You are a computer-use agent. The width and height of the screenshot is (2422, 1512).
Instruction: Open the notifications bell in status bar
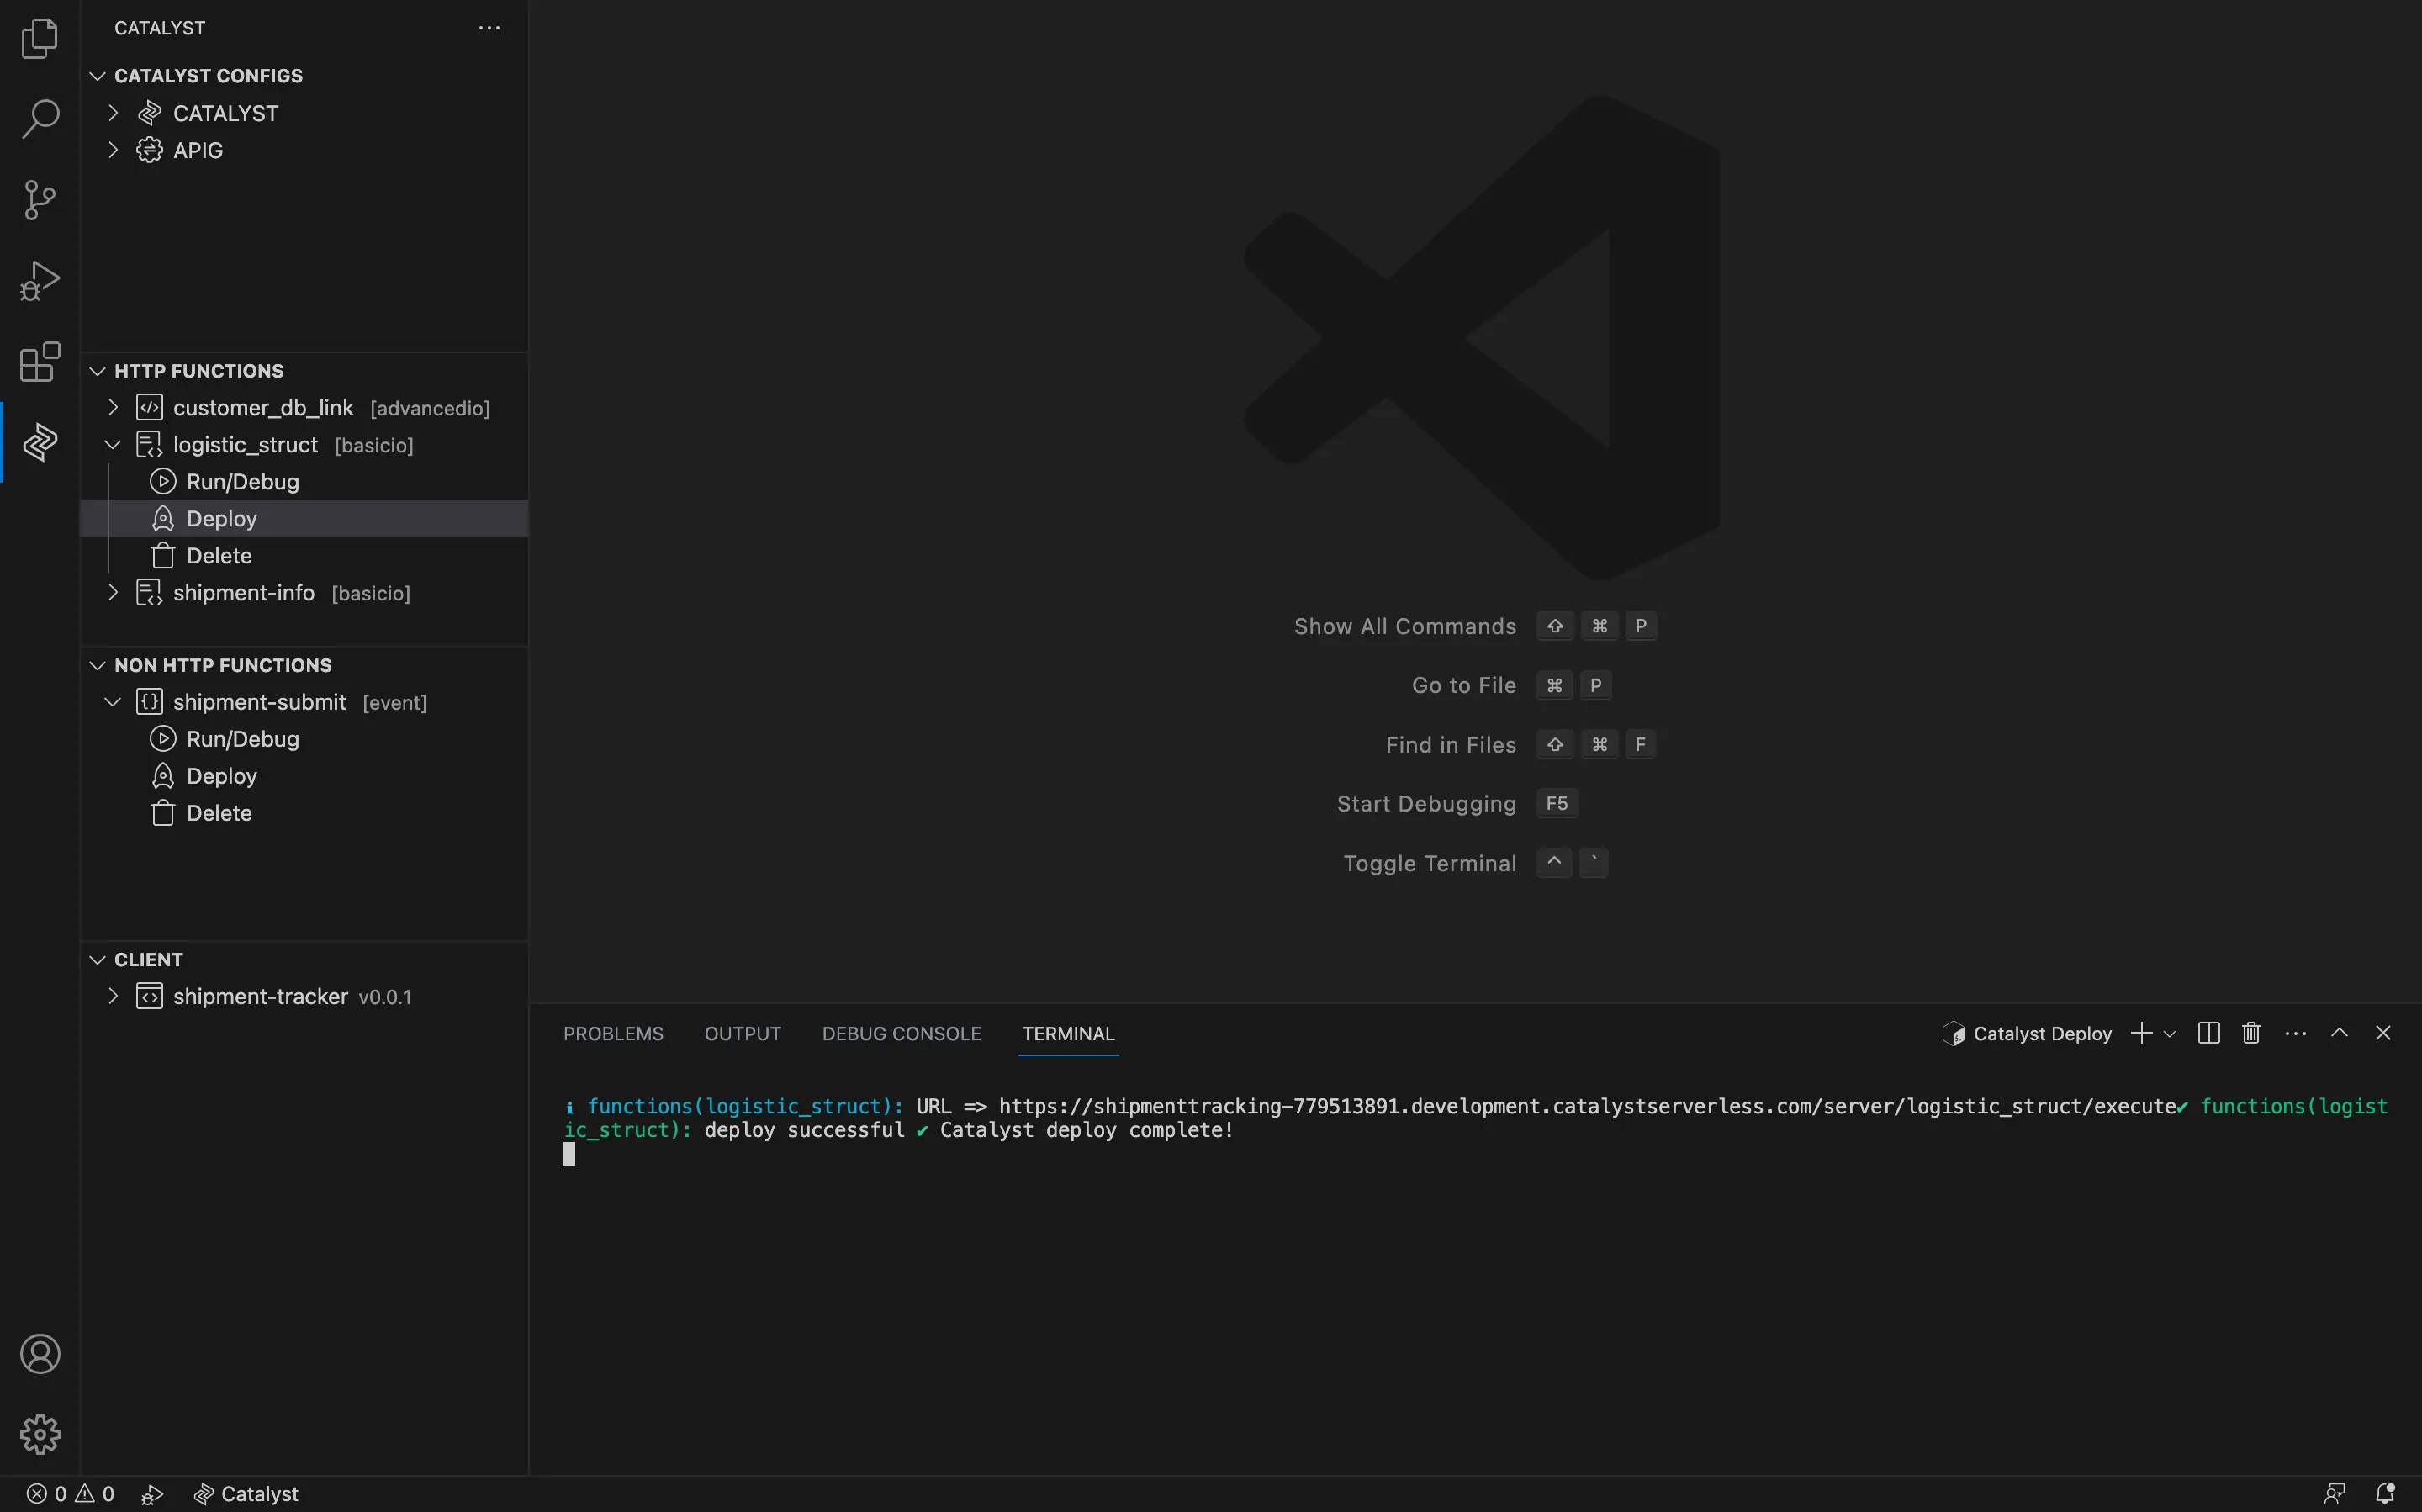2385,1493
